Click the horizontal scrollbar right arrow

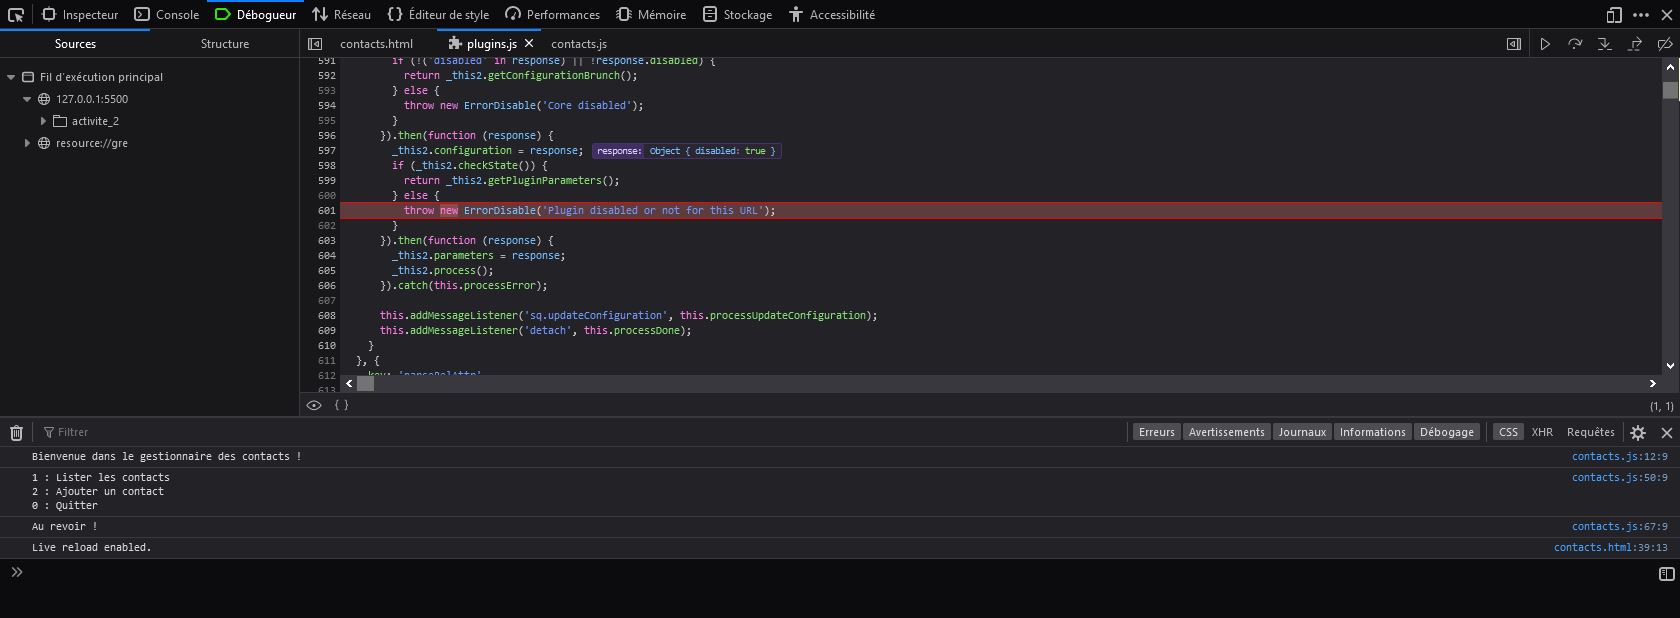pos(1652,384)
